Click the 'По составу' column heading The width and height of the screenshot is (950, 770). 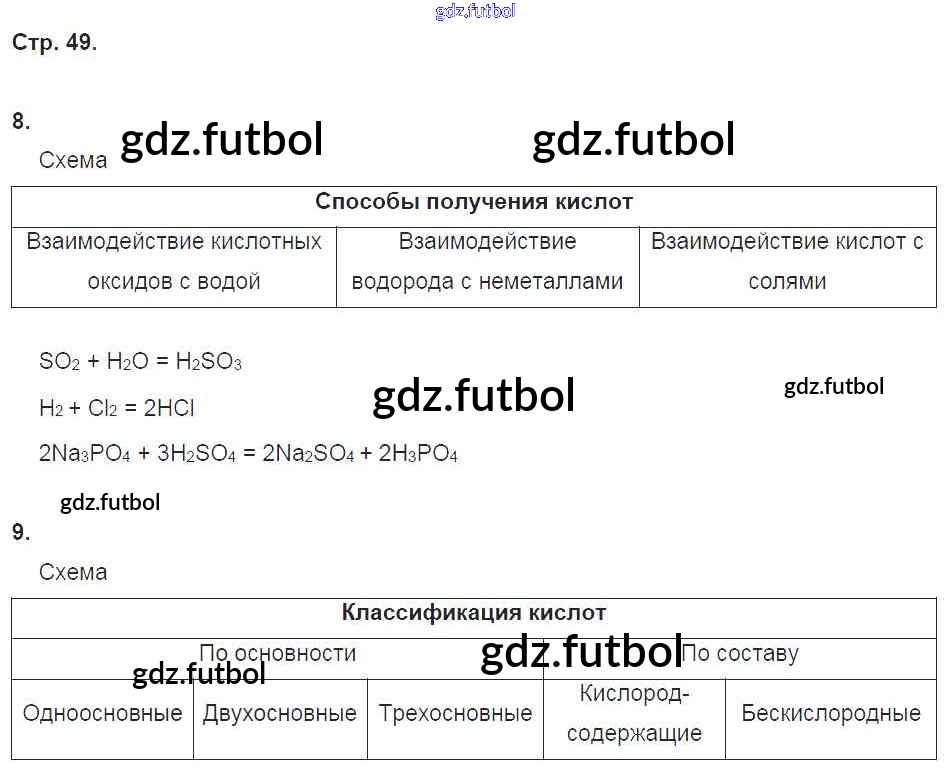[740, 654]
